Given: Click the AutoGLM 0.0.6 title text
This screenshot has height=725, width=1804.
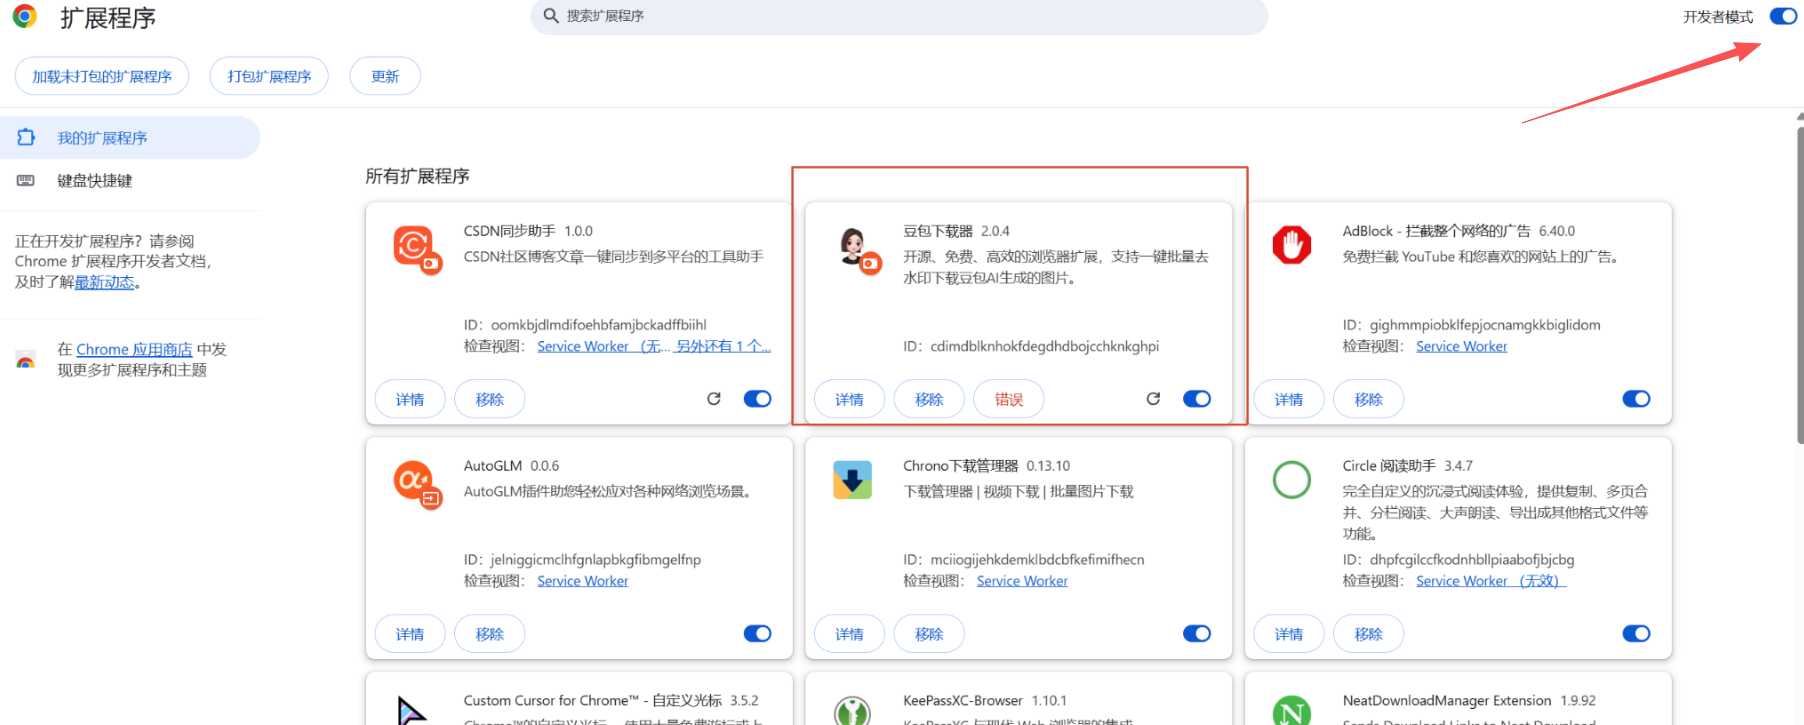Looking at the screenshot, I should (x=511, y=466).
